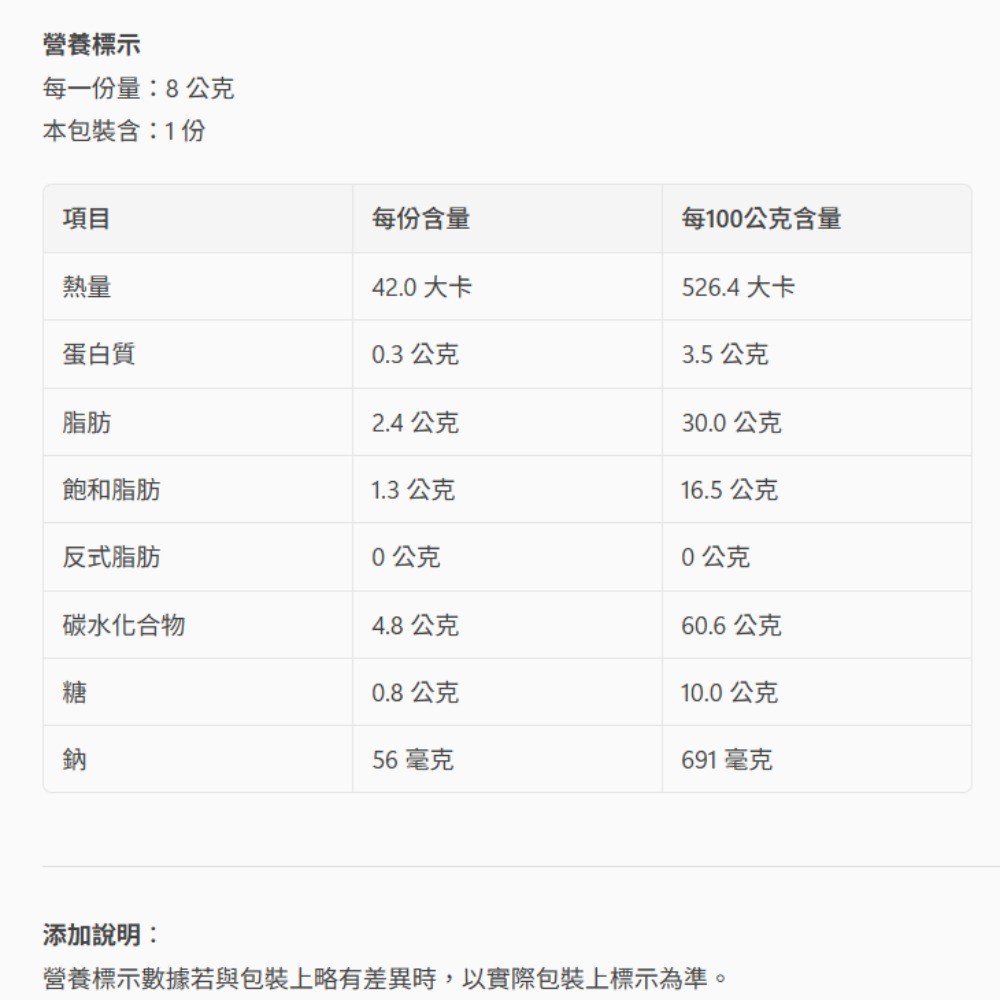Click the 反式脂肪 row label
The image size is (1000, 1000).
click(111, 557)
